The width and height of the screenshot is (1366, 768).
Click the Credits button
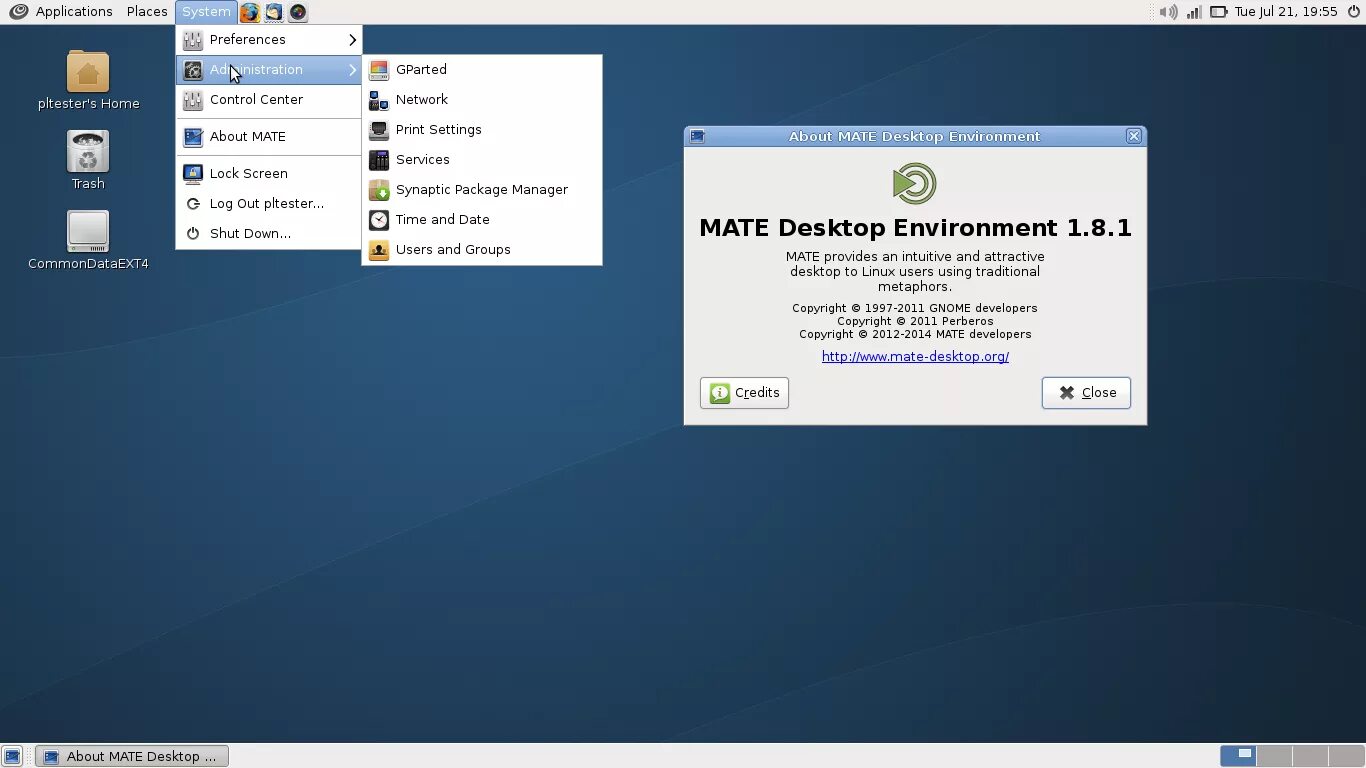(x=744, y=393)
